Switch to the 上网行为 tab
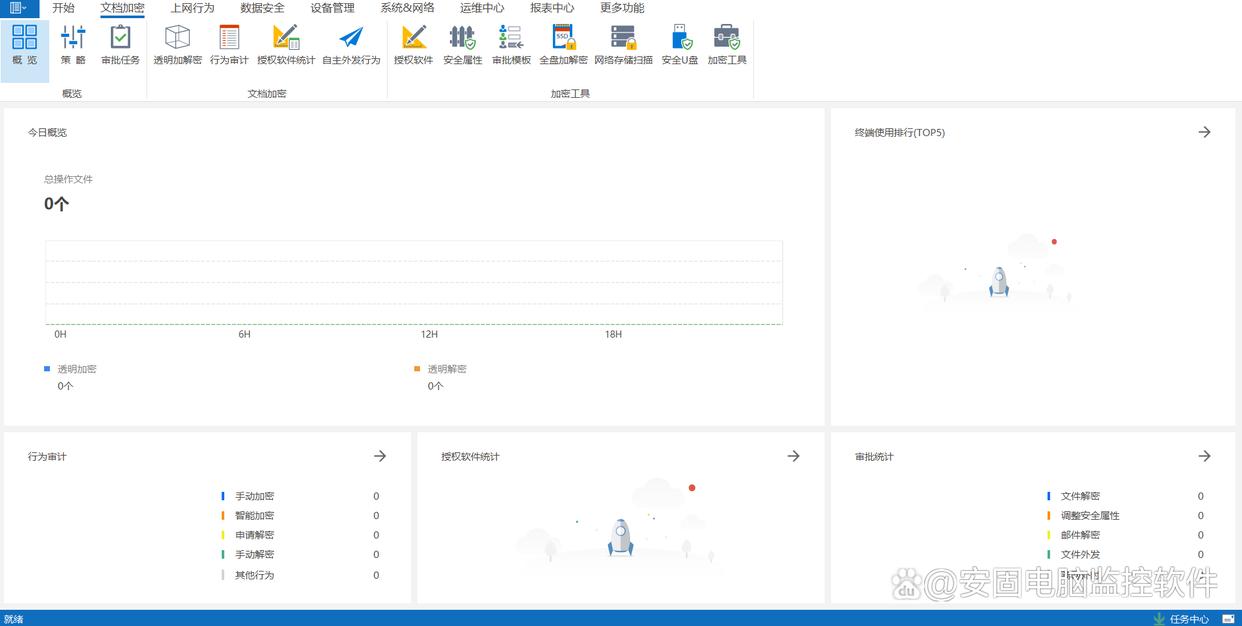Image resolution: width=1242 pixels, height=626 pixels. (x=192, y=8)
